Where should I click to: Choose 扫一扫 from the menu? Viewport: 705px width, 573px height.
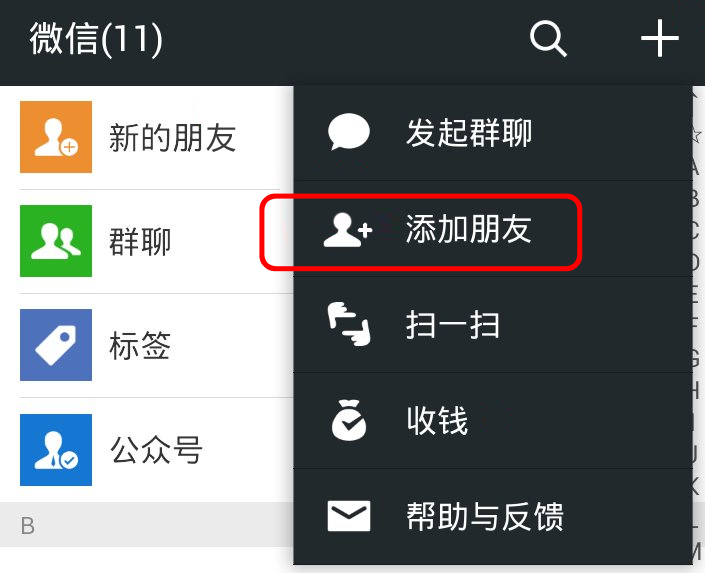(493, 325)
